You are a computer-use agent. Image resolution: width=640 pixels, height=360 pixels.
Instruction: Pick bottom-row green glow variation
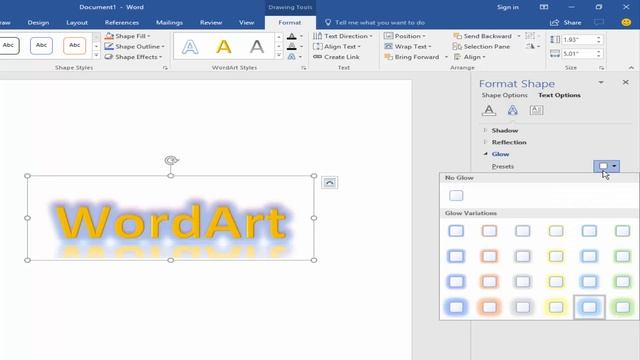tap(622, 307)
